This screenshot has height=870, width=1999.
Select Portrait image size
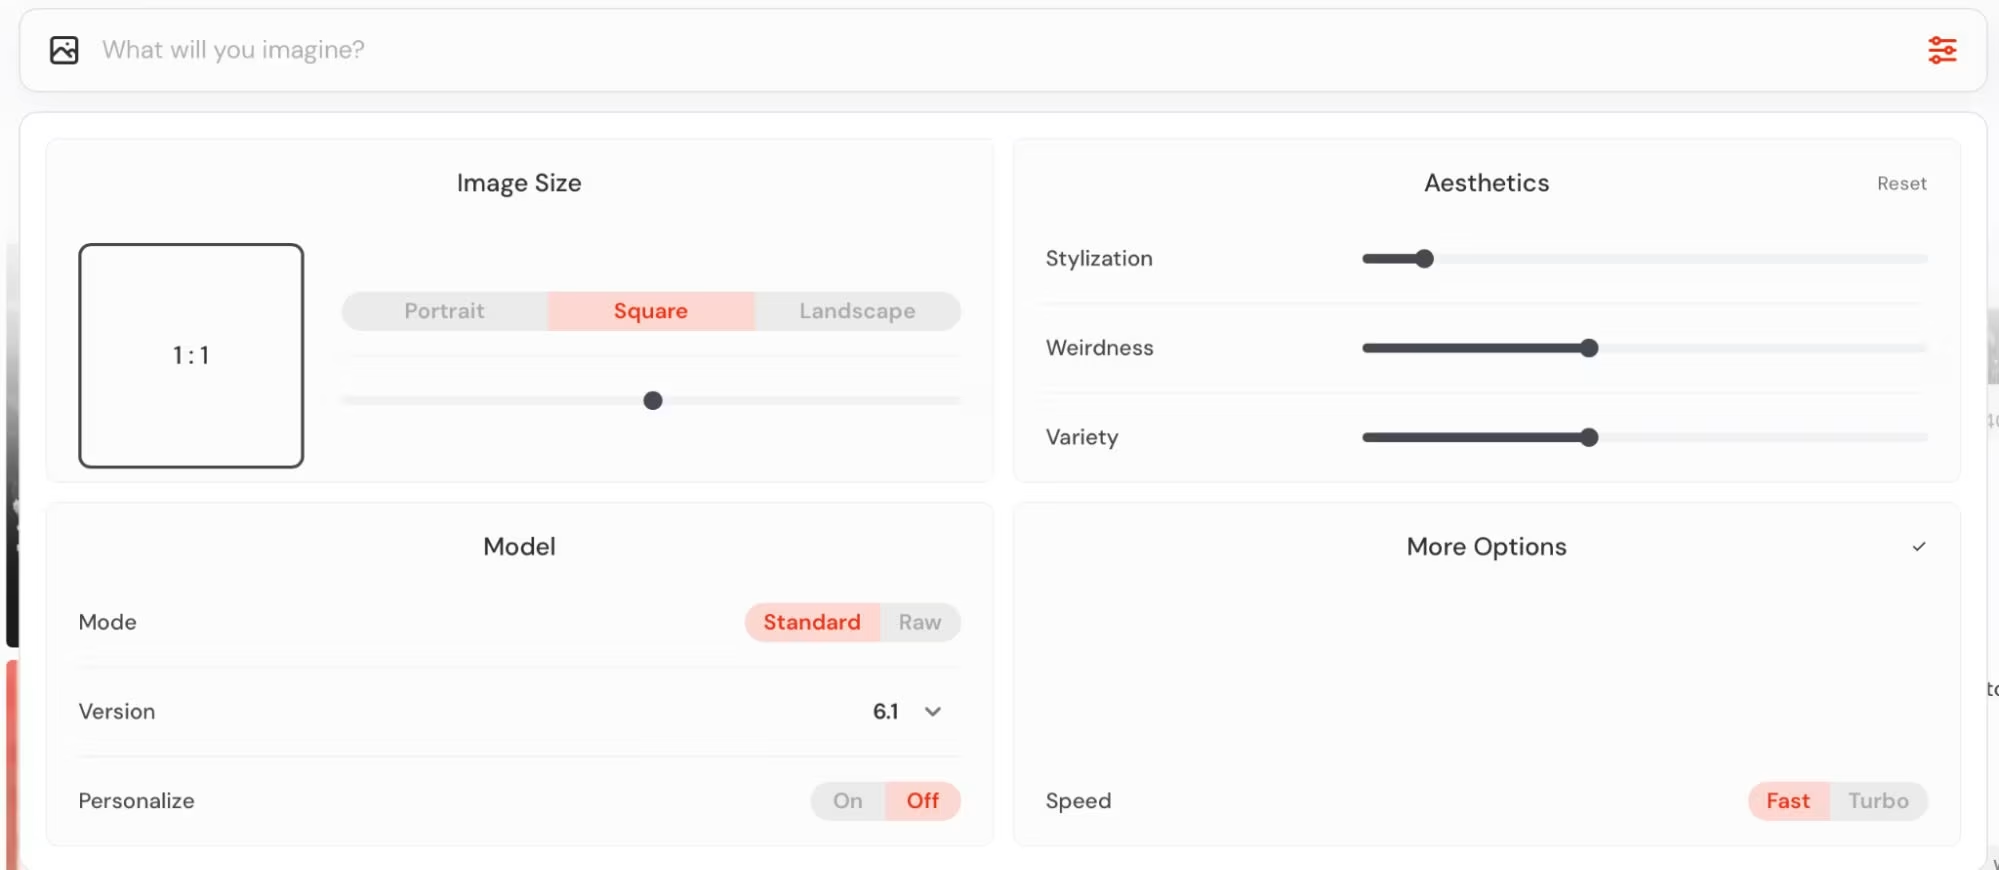click(443, 311)
